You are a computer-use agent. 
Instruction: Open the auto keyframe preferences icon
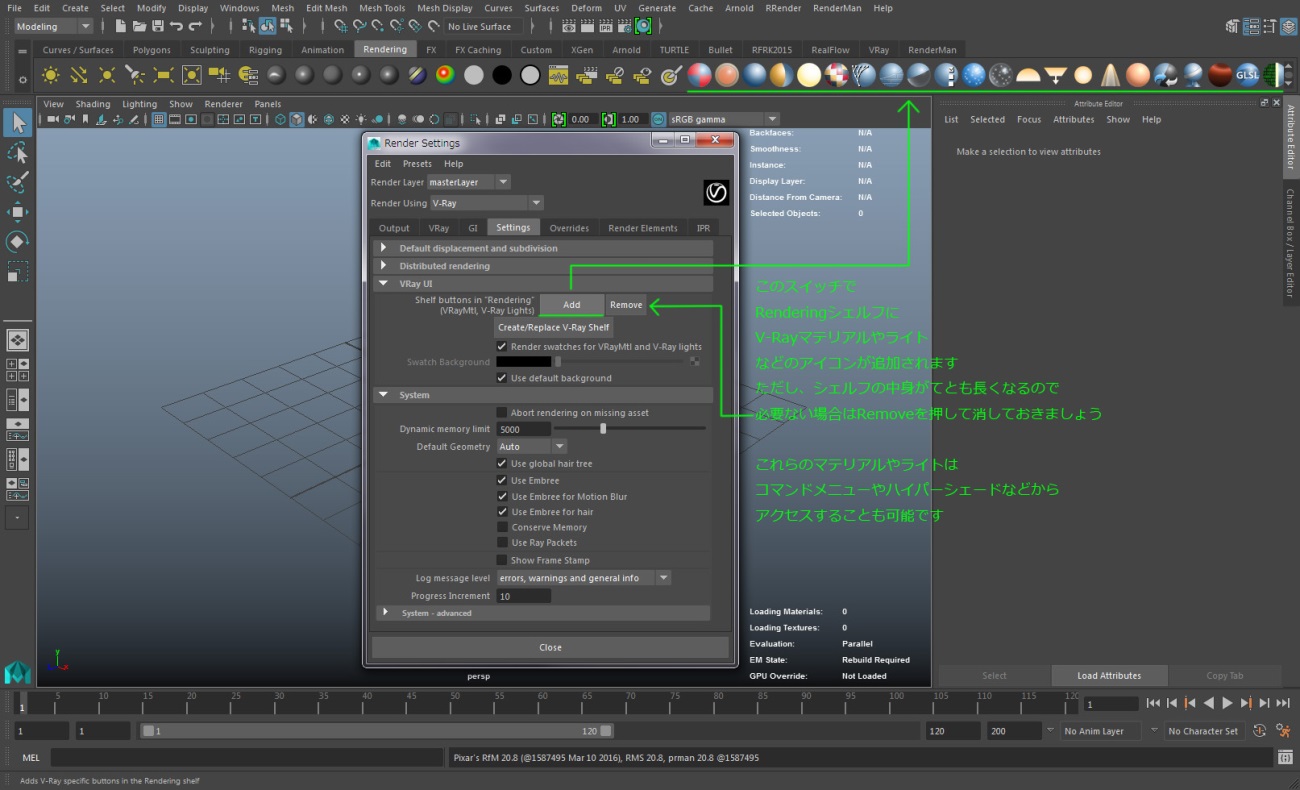(x=1281, y=731)
